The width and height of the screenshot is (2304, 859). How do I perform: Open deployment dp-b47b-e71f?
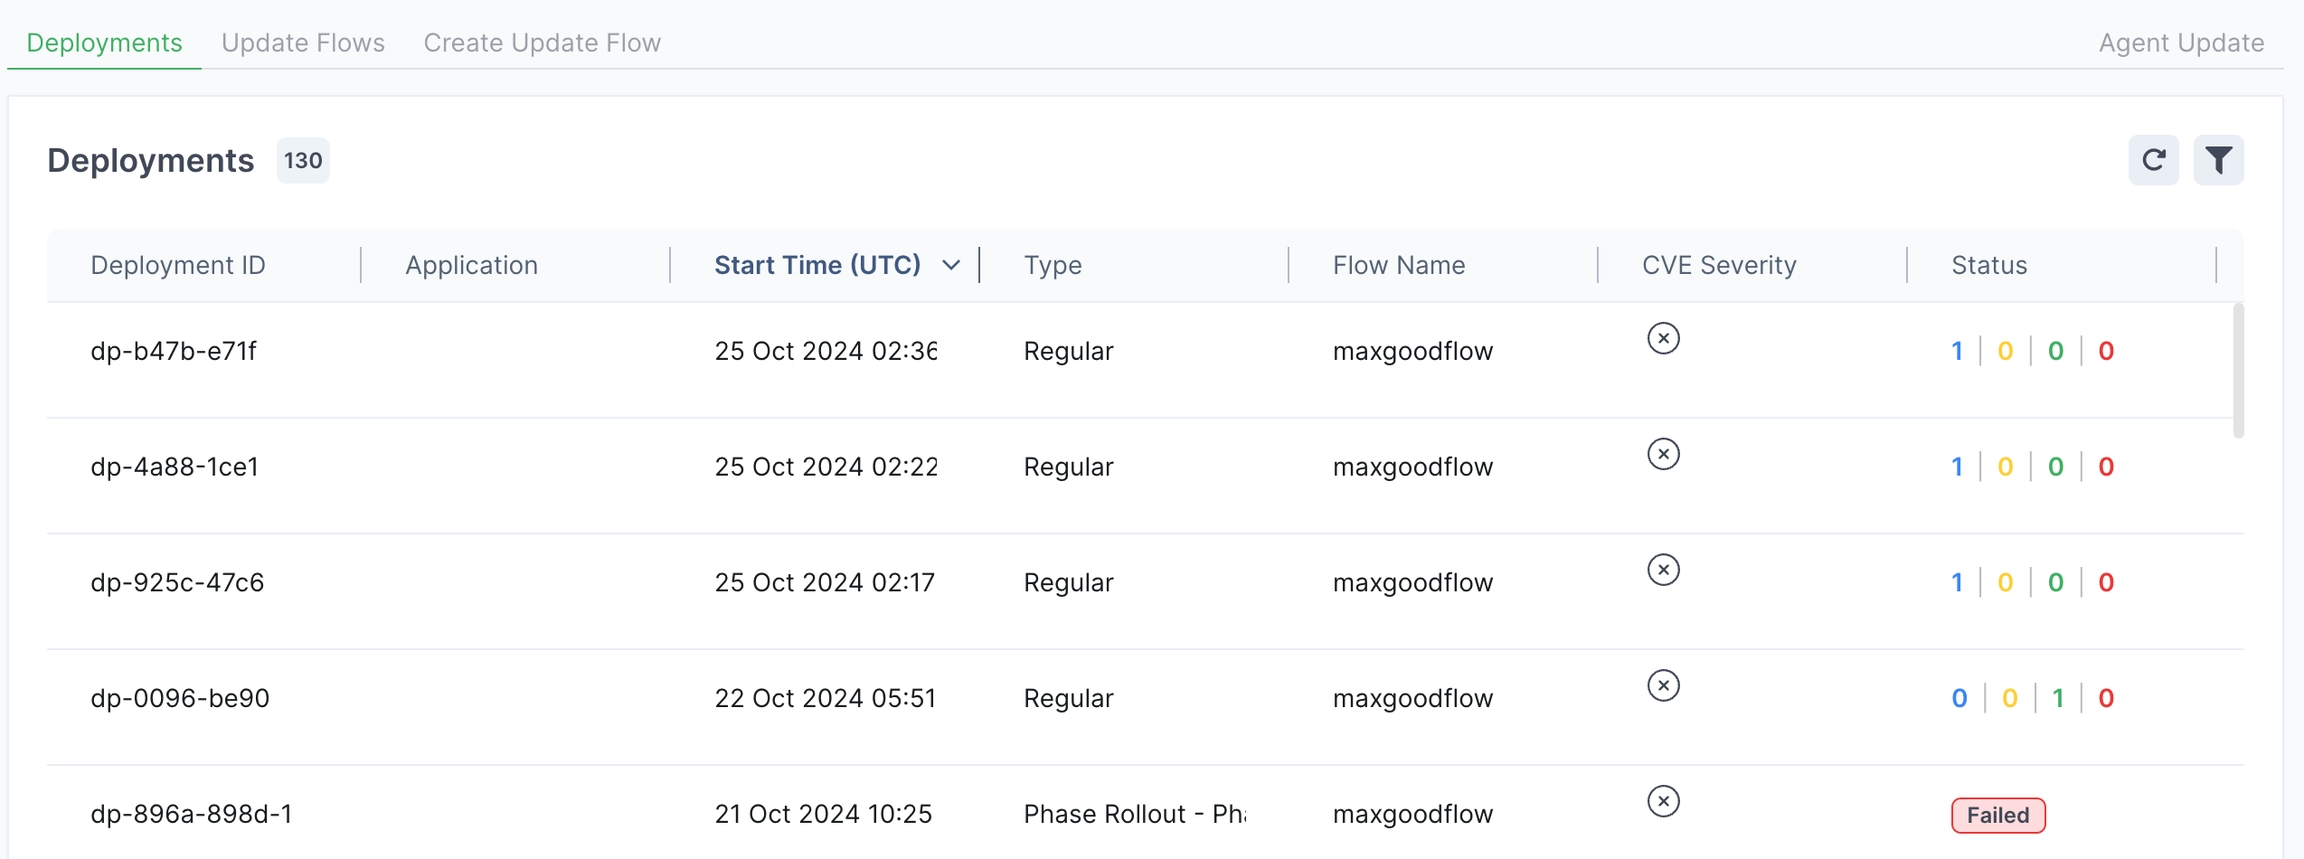[x=174, y=351]
